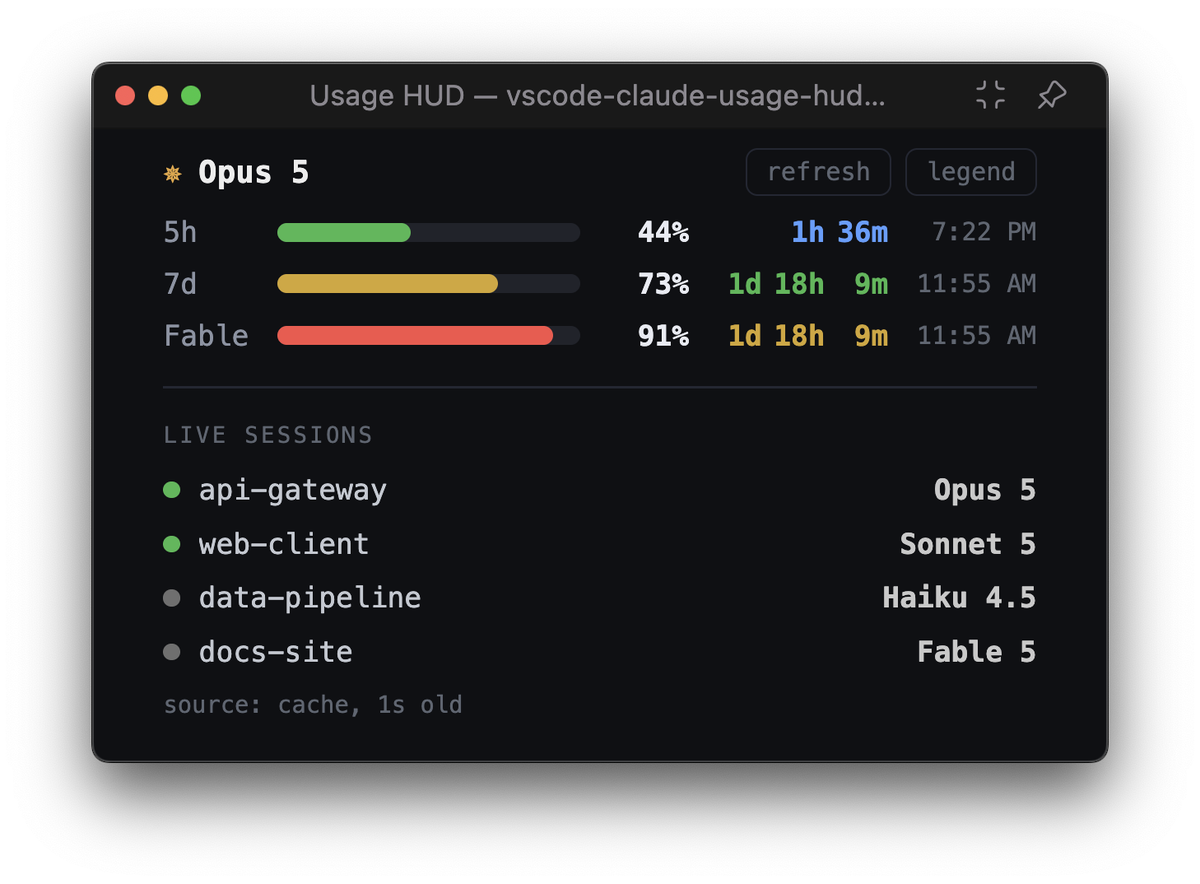This screenshot has width=1200, height=884.
Task: Select the data-pipeline session
Action: coord(600,598)
